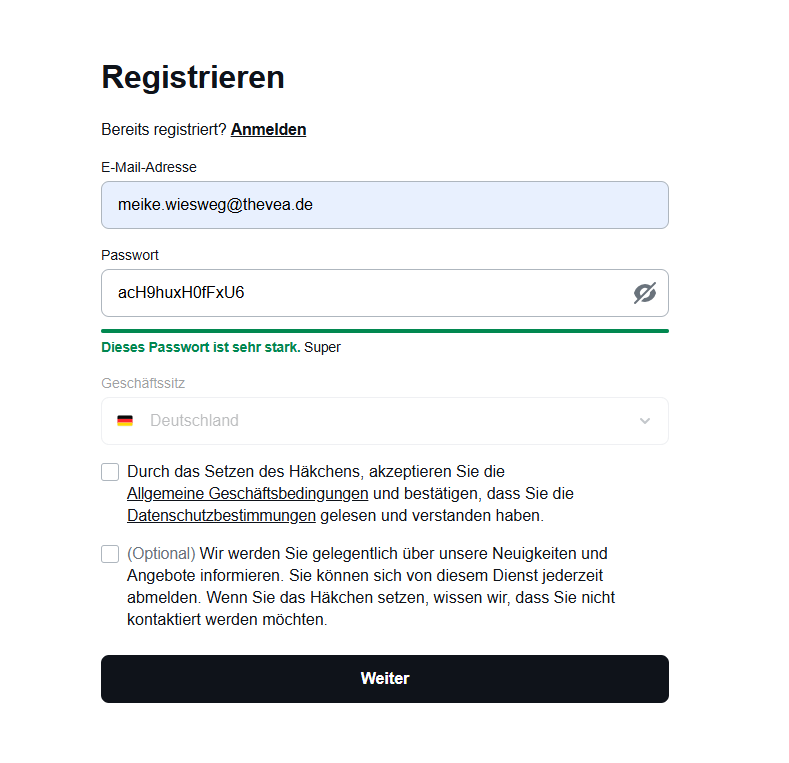Click the green password strength bar
Screen dimensions: 789x763
coord(385,331)
